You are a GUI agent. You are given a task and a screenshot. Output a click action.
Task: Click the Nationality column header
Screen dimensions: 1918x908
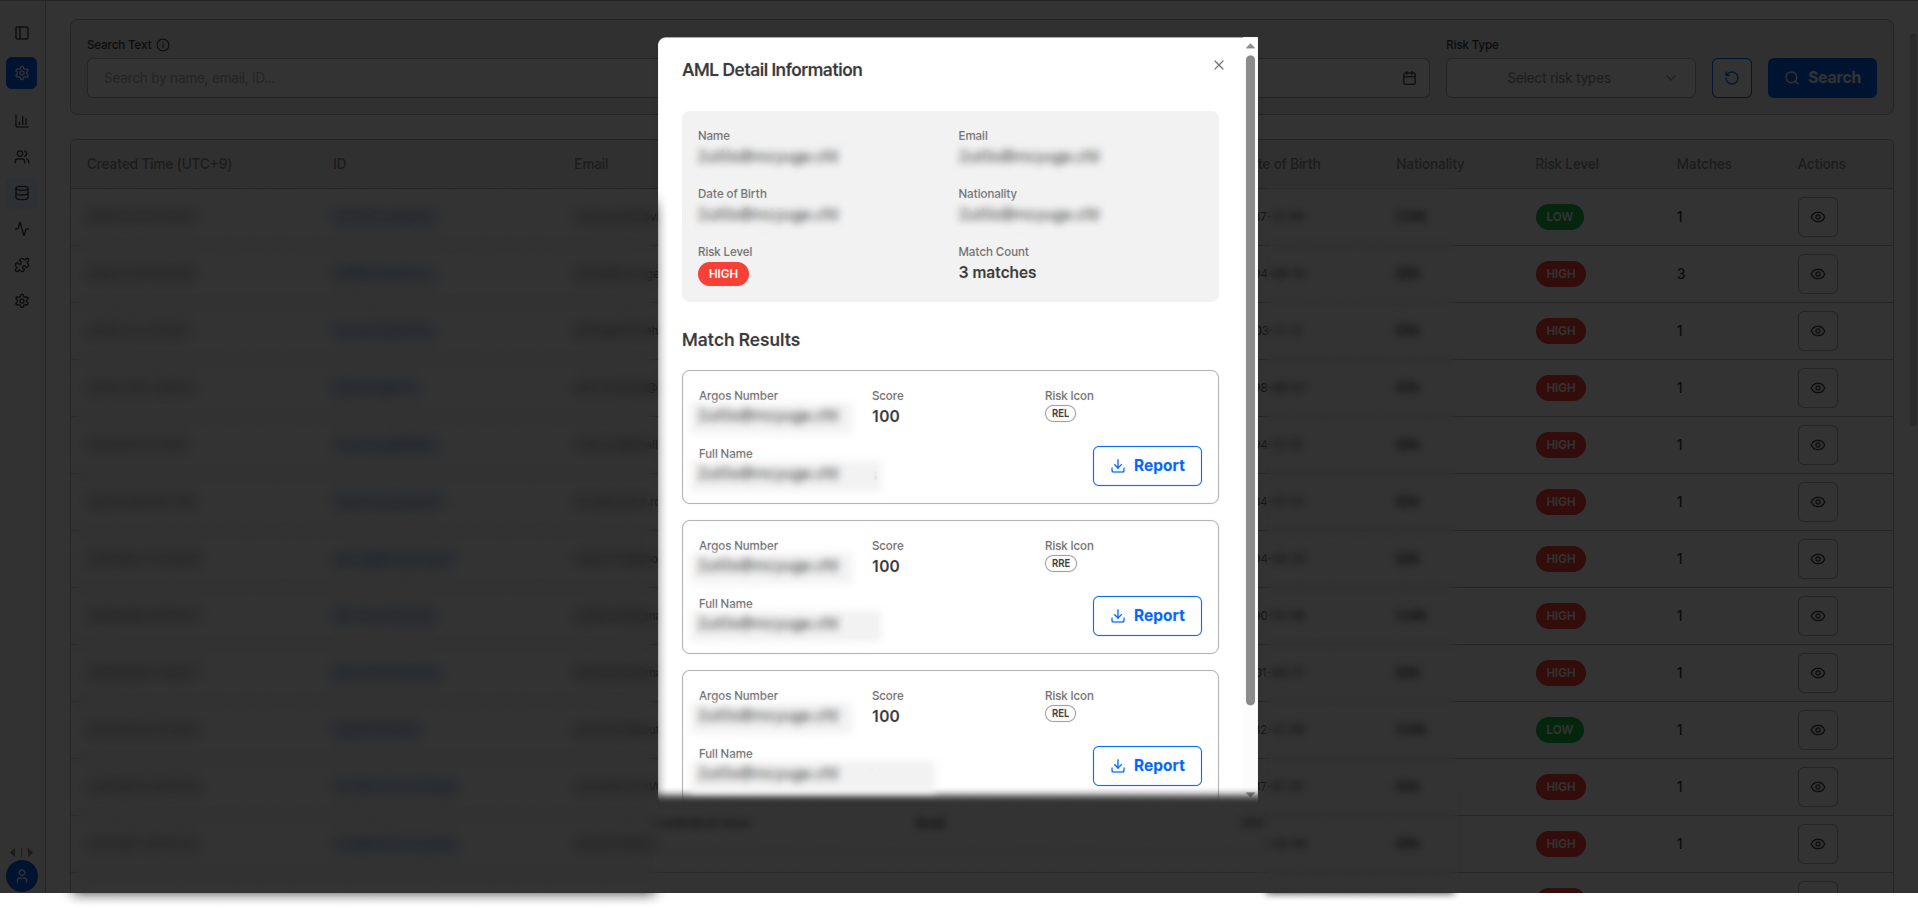(1430, 164)
